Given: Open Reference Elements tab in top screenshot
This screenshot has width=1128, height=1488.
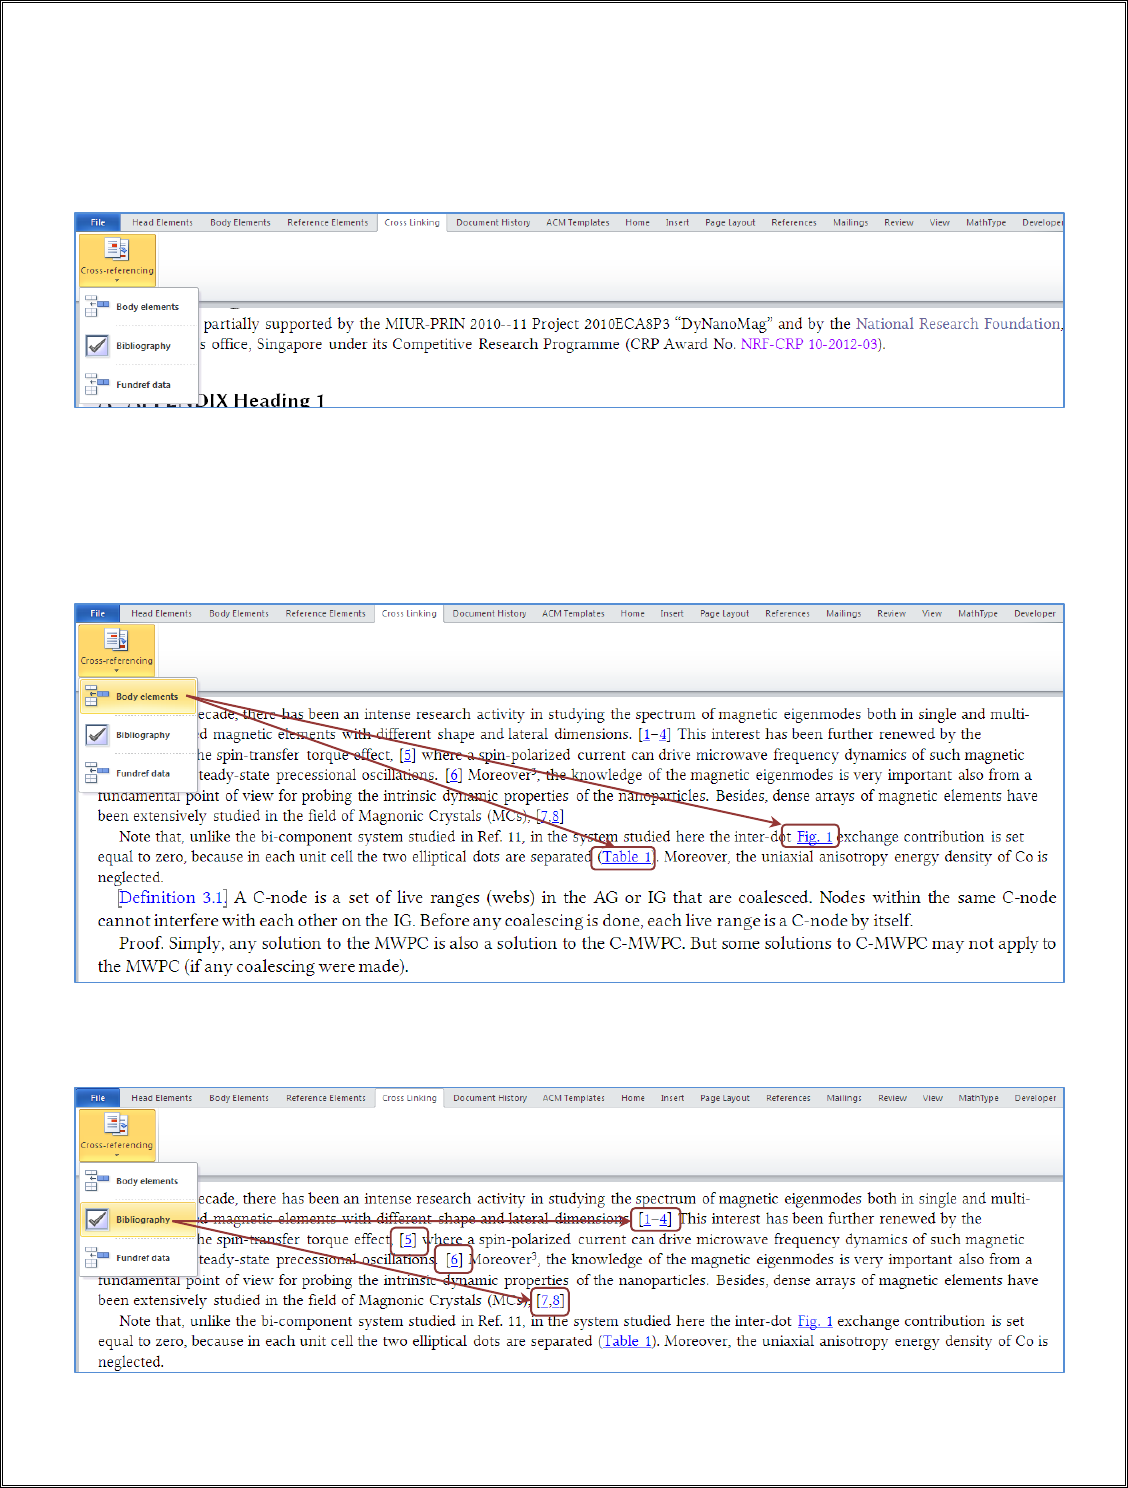Looking at the screenshot, I should click(327, 223).
